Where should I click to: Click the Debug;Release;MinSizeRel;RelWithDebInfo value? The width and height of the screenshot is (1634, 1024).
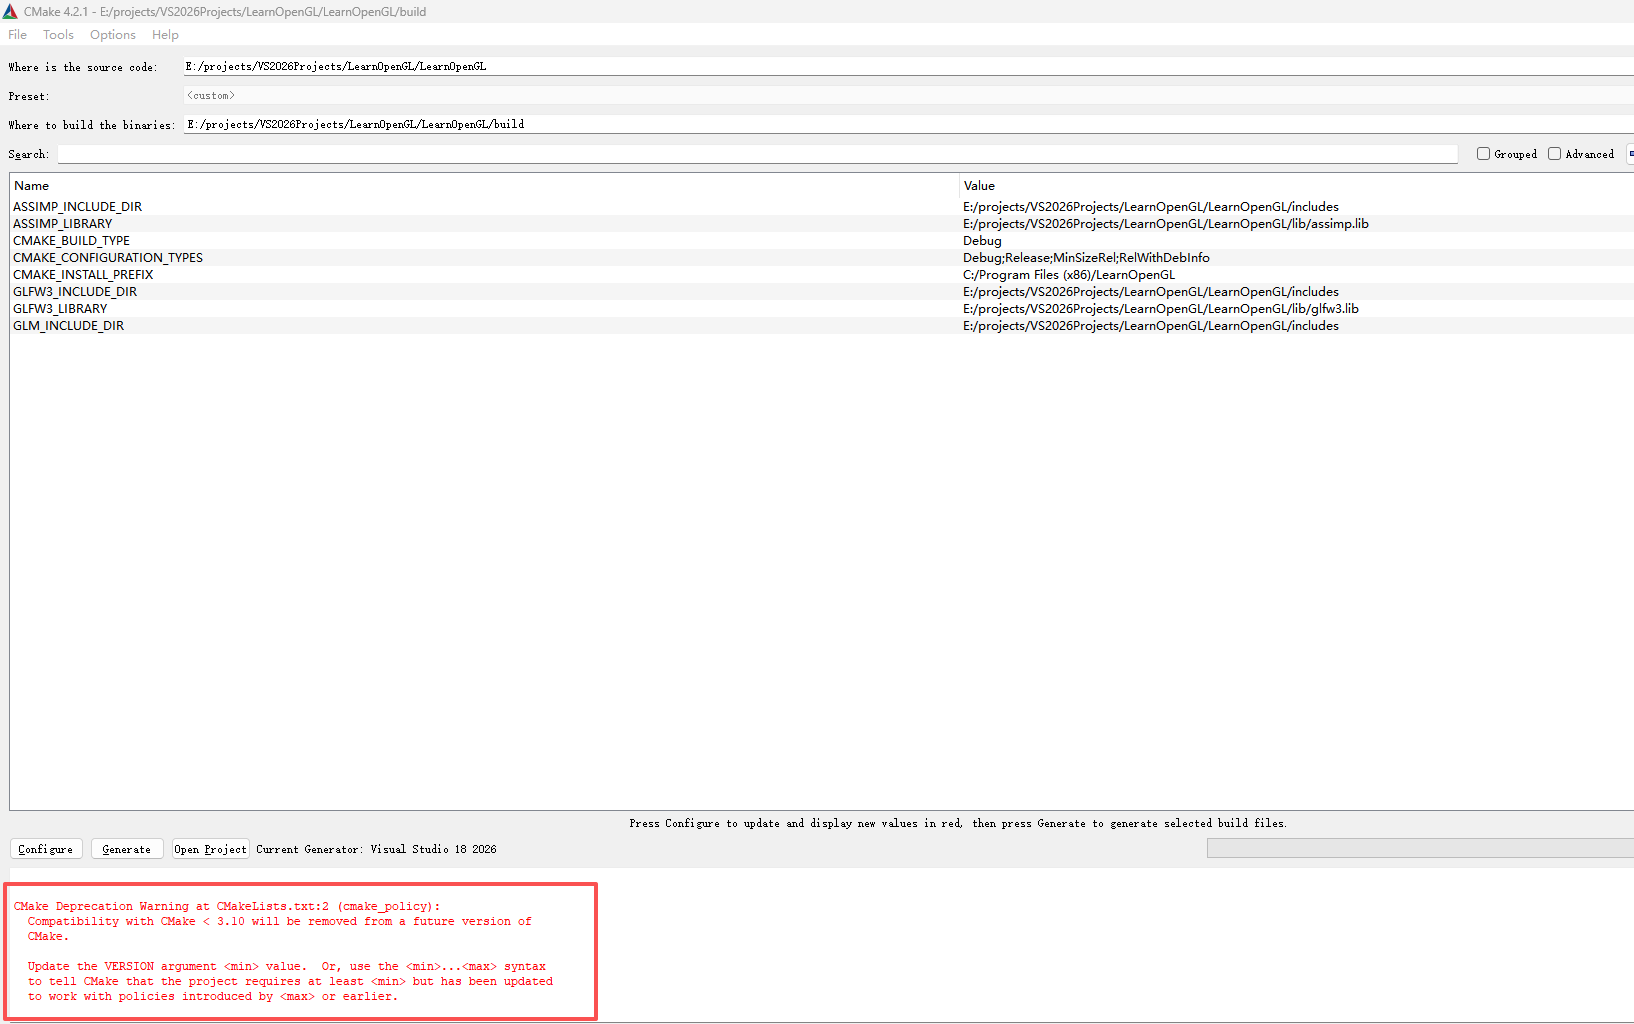1087,258
